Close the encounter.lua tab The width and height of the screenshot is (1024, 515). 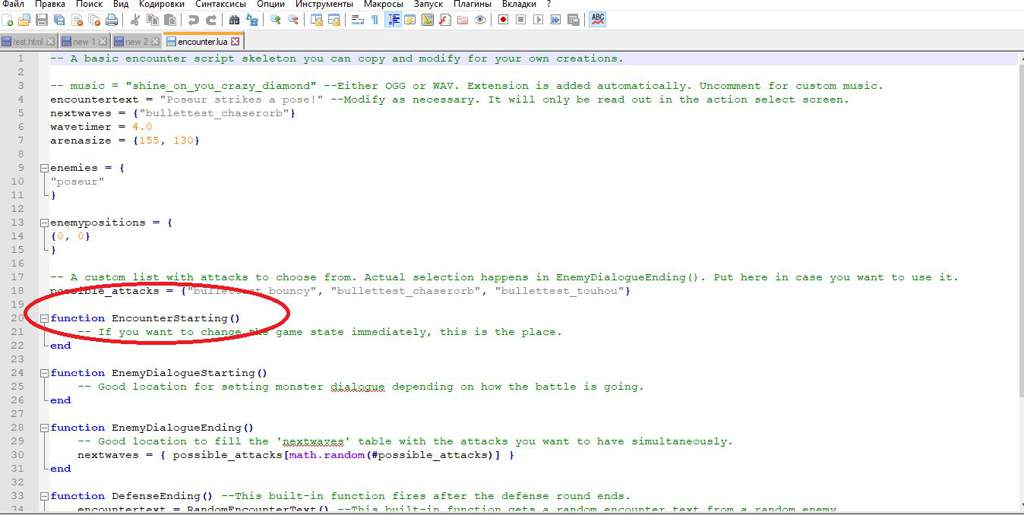pos(235,42)
